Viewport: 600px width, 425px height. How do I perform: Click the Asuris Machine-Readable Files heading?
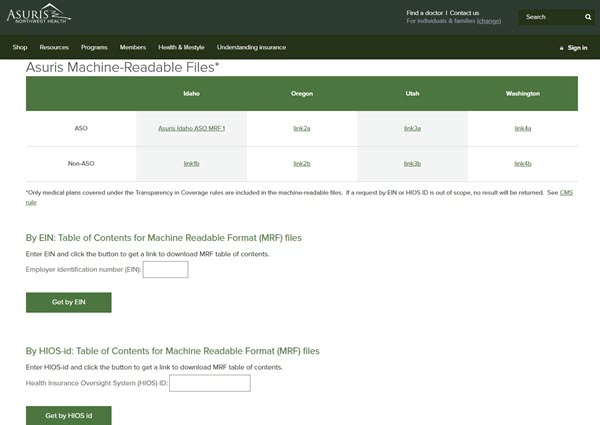point(122,67)
